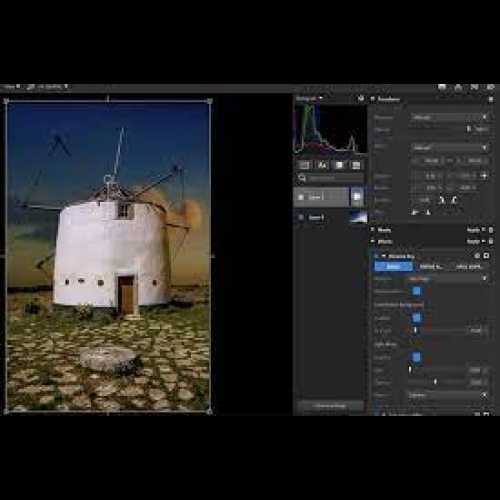This screenshot has height=500, width=500.
Task: Click the last icon button below the histogram
Action: click(356, 165)
